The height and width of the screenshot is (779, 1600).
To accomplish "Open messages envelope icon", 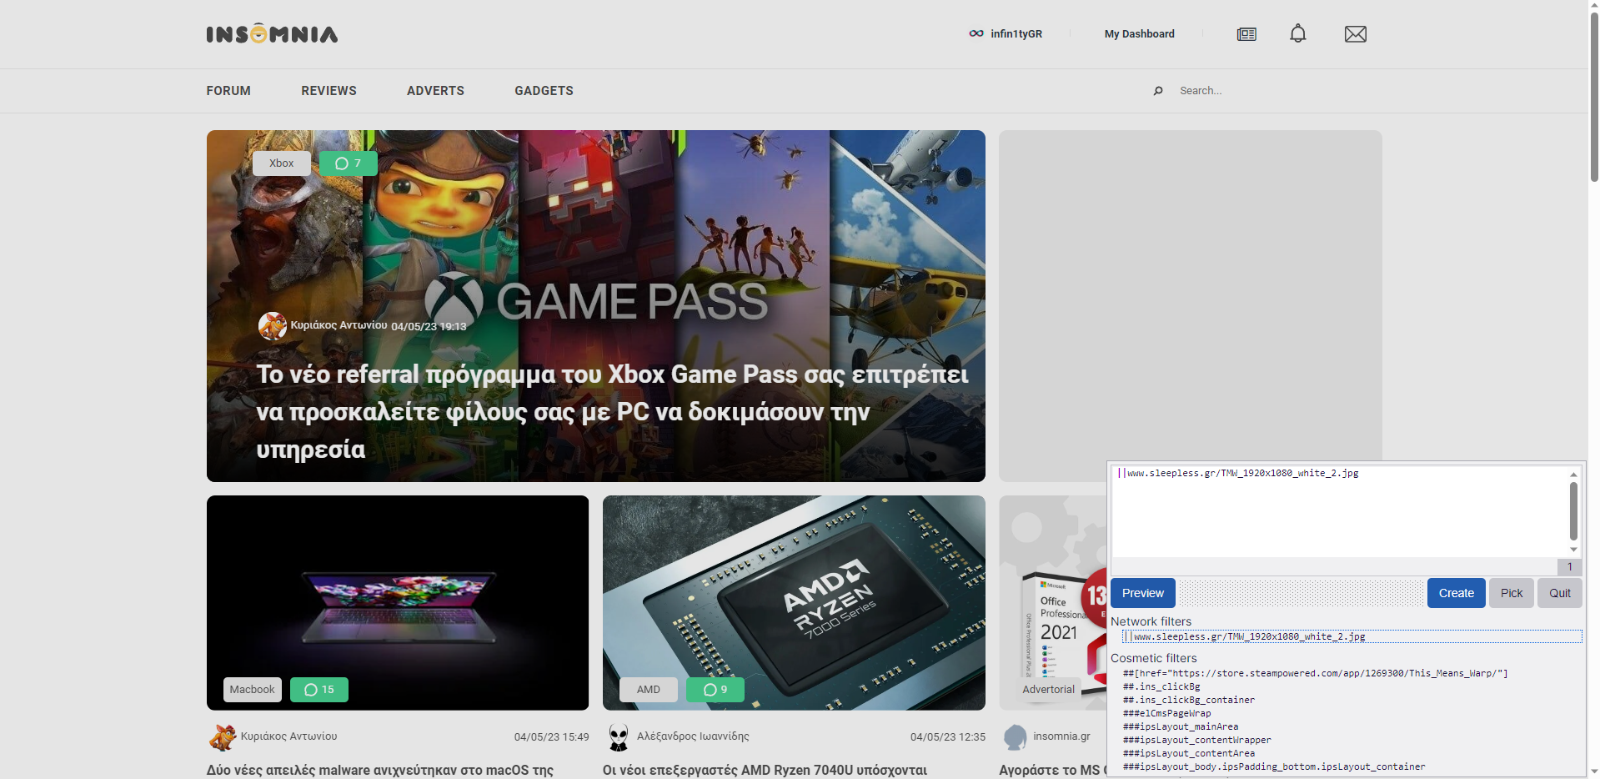I will pos(1355,34).
